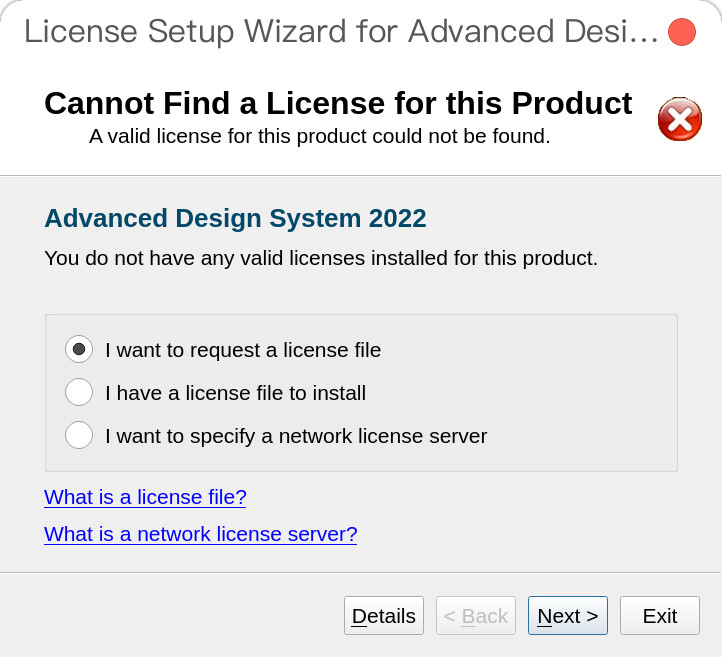Open the 'What is a network license server?' link
Image resolution: width=722 pixels, height=657 pixels.
click(201, 534)
